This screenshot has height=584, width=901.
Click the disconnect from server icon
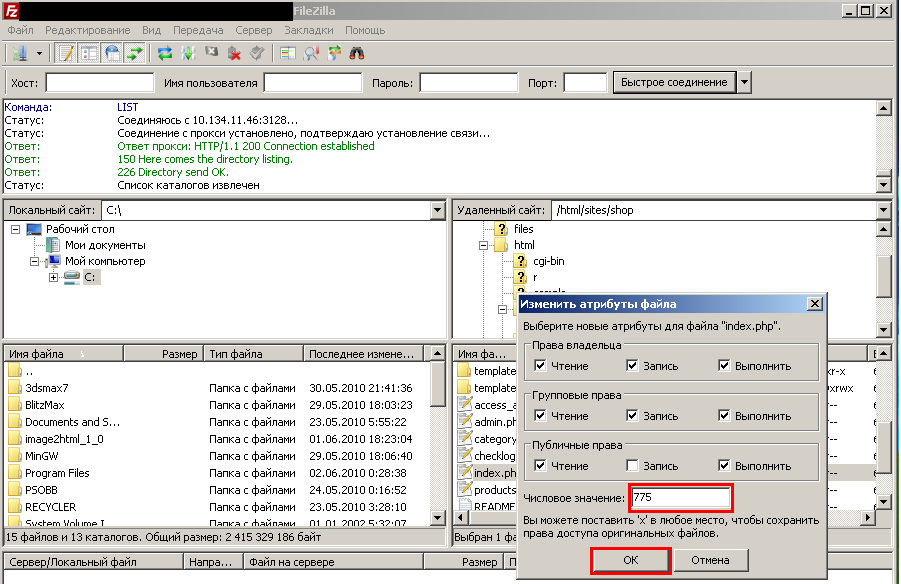[234, 53]
